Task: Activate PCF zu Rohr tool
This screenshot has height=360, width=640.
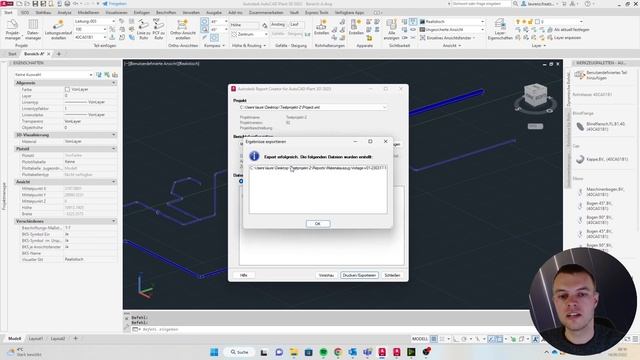Action: 158,29
